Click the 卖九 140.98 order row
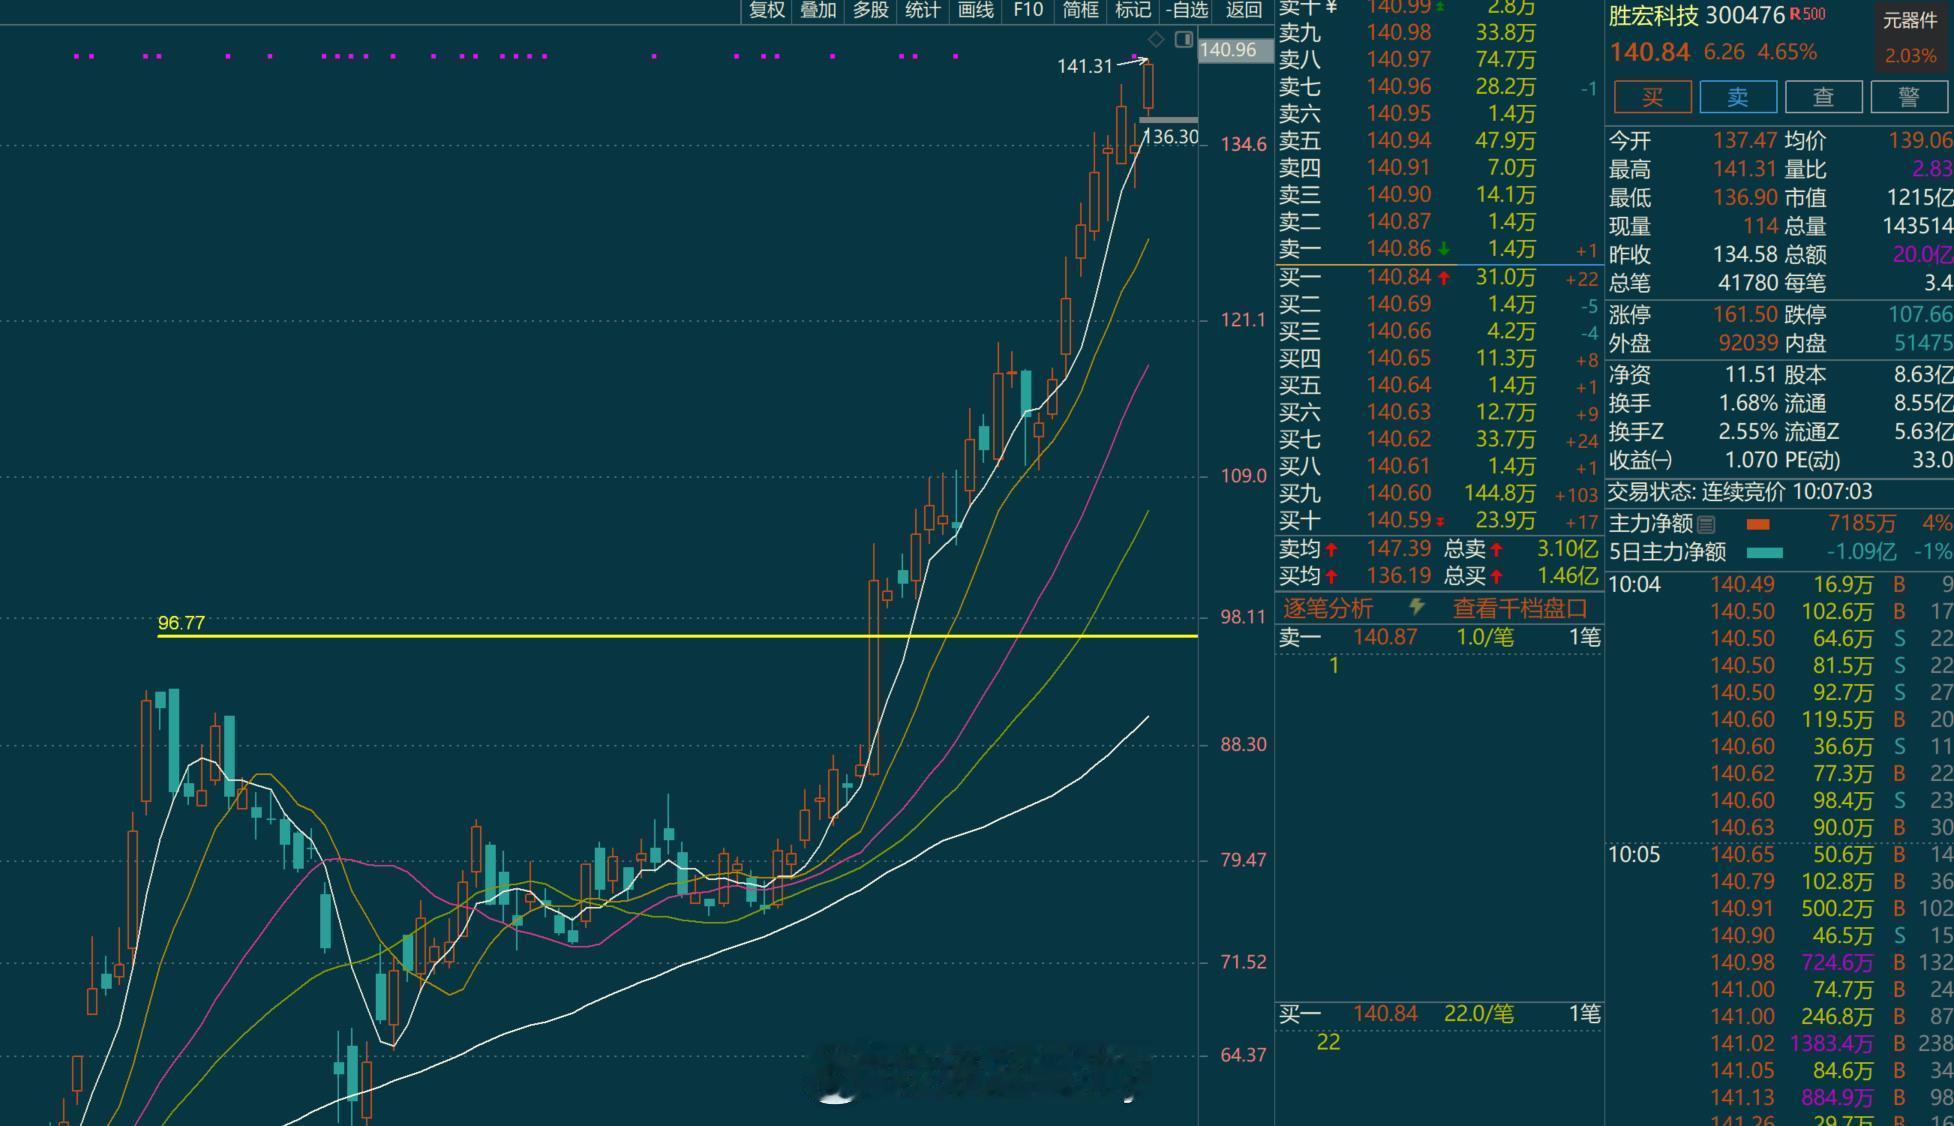Viewport: 1954px width, 1126px height. 1438,33
